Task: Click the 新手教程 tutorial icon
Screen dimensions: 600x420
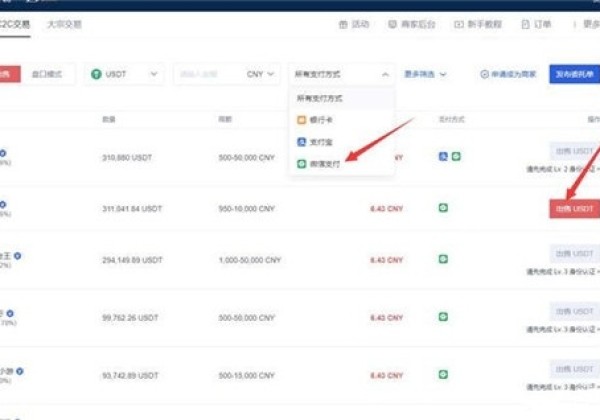Action: [459, 24]
